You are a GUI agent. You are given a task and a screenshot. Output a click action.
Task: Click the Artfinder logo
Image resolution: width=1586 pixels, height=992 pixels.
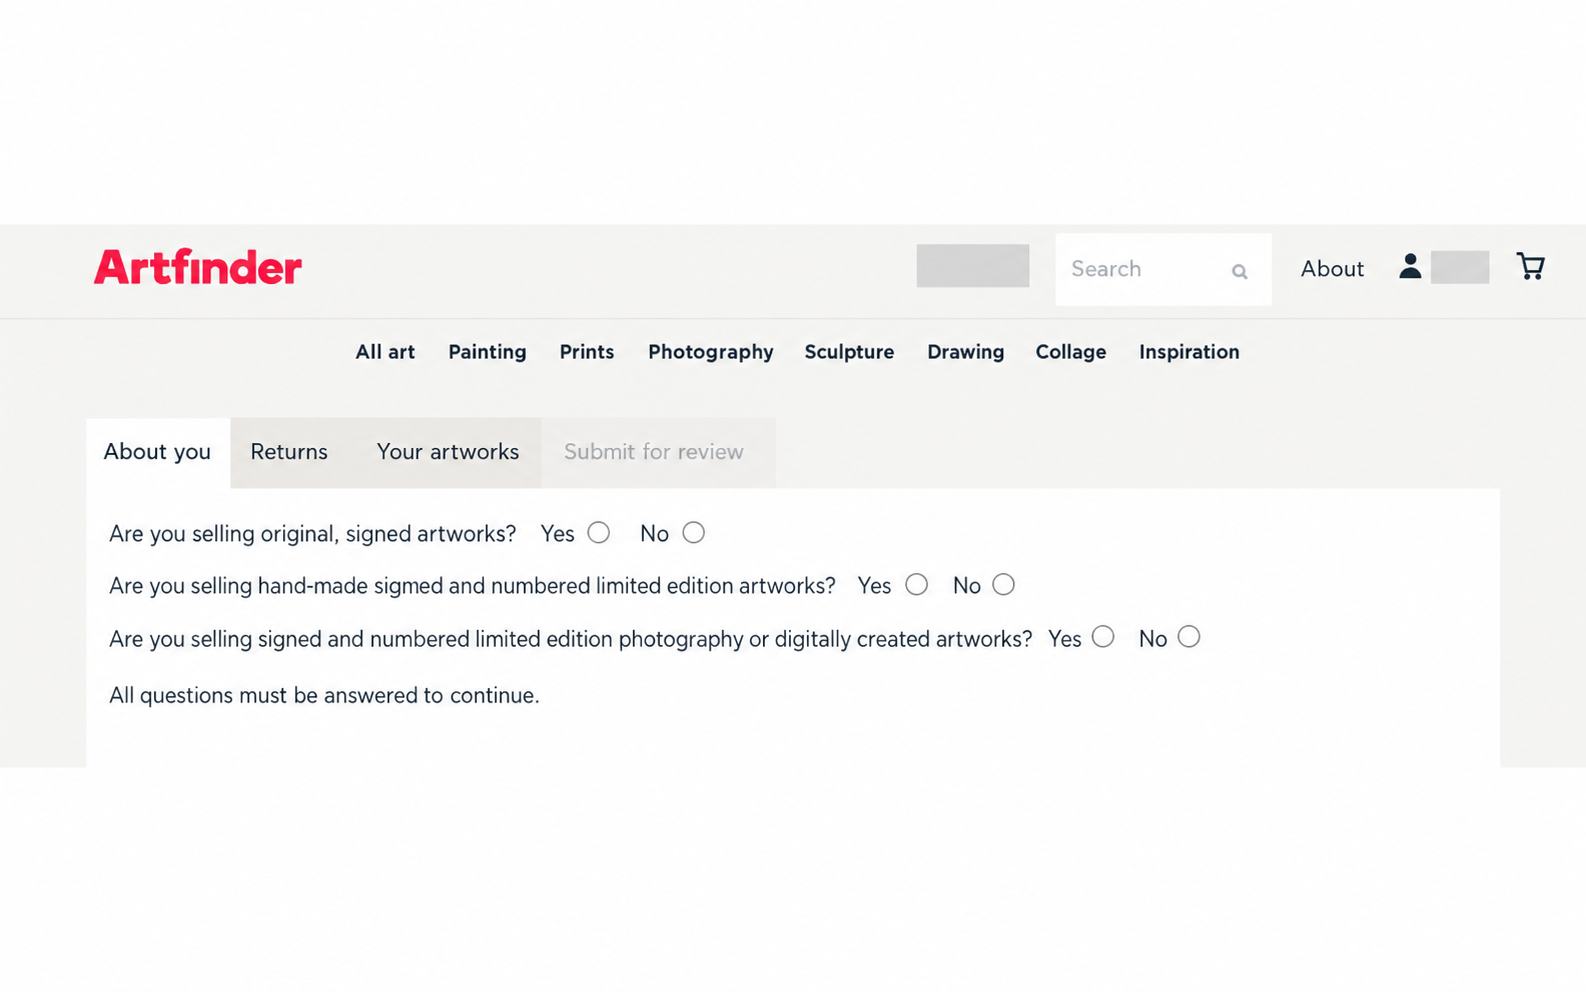pos(198,267)
